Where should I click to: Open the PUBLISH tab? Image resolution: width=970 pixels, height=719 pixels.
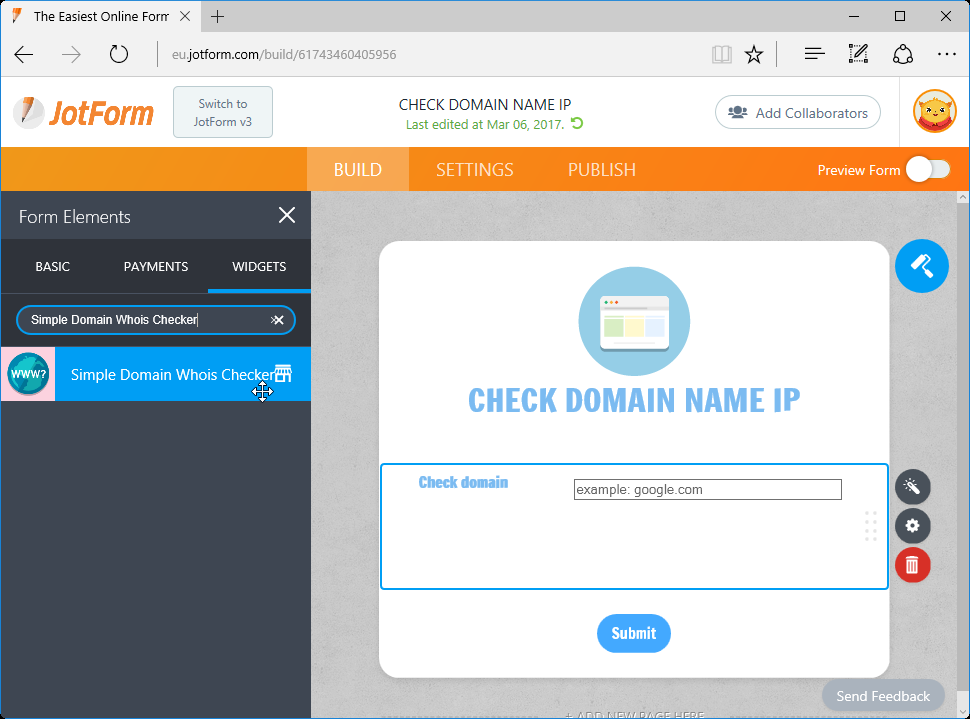point(601,170)
